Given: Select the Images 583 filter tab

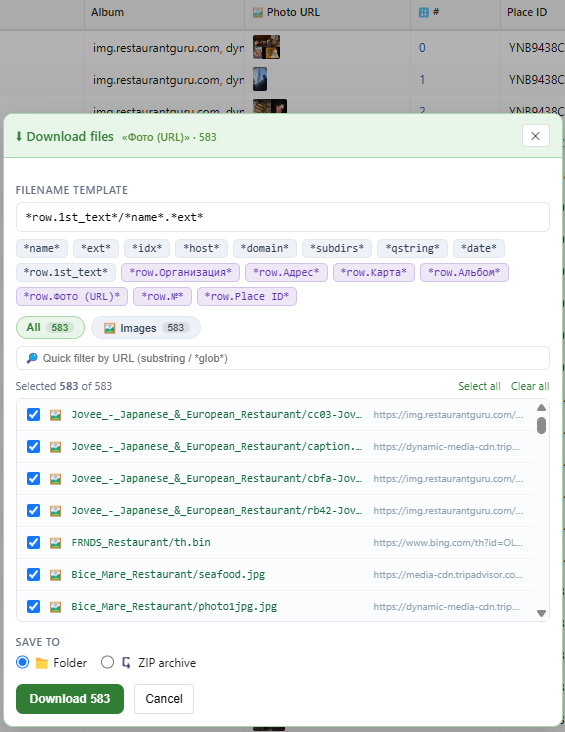Looking at the screenshot, I should coord(146,328).
